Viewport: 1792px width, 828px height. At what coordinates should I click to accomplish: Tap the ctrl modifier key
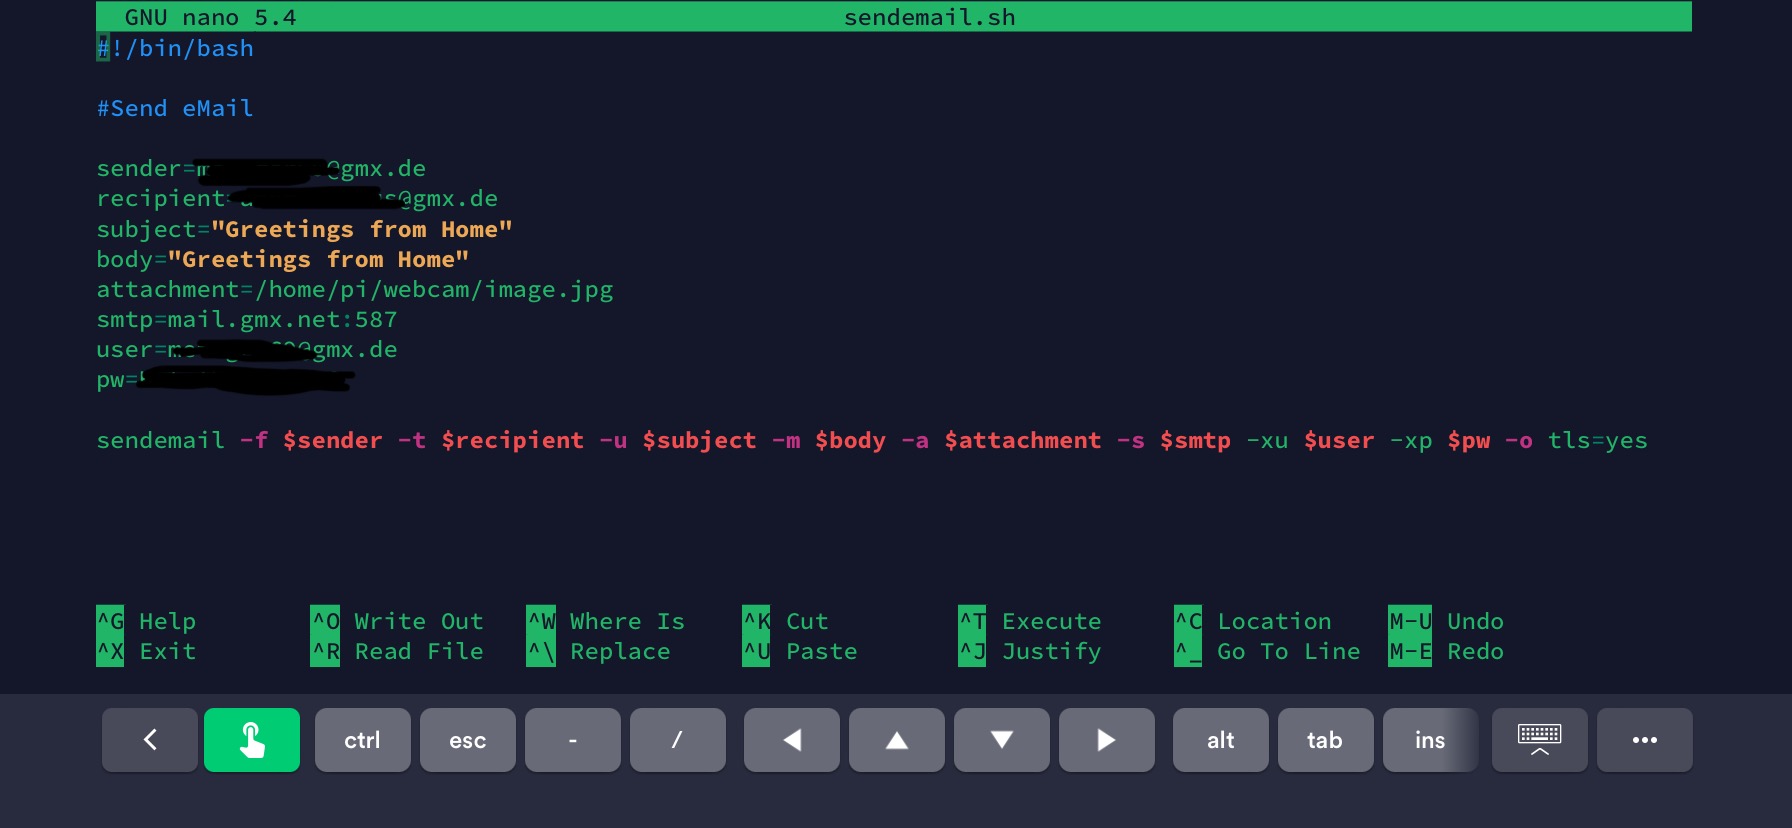click(x=362, y=740)
